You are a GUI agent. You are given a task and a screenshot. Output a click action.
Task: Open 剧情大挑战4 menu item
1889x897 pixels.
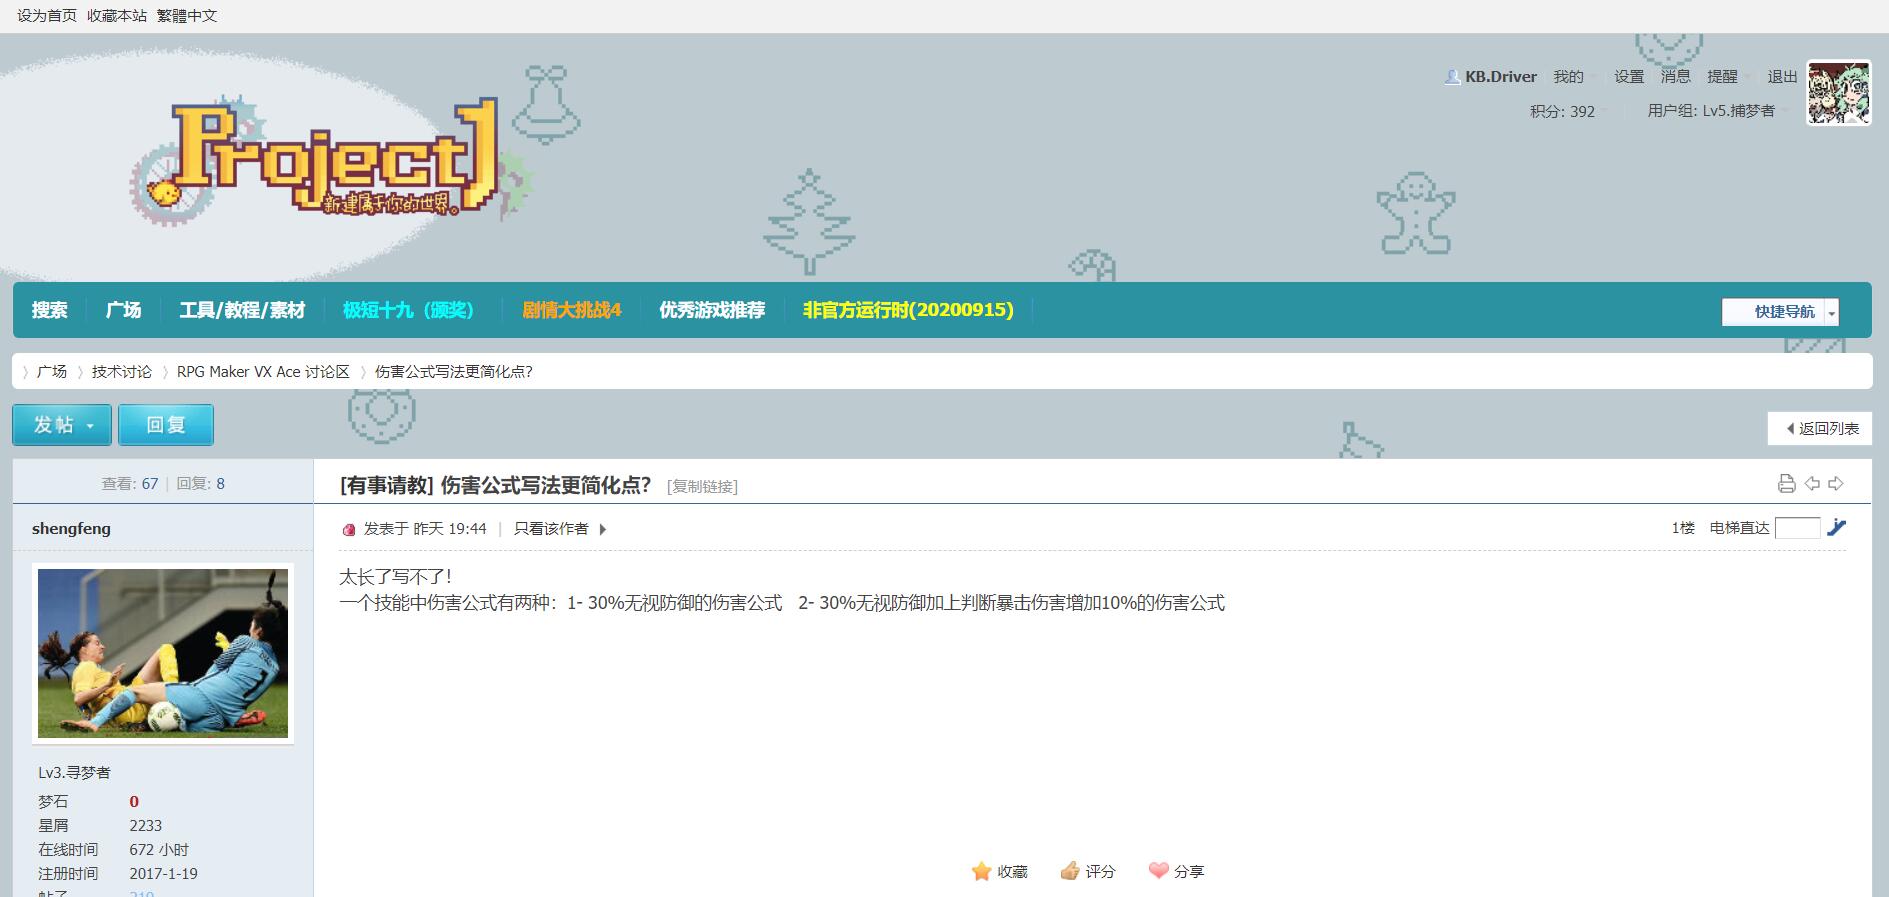tap(572, 310)
